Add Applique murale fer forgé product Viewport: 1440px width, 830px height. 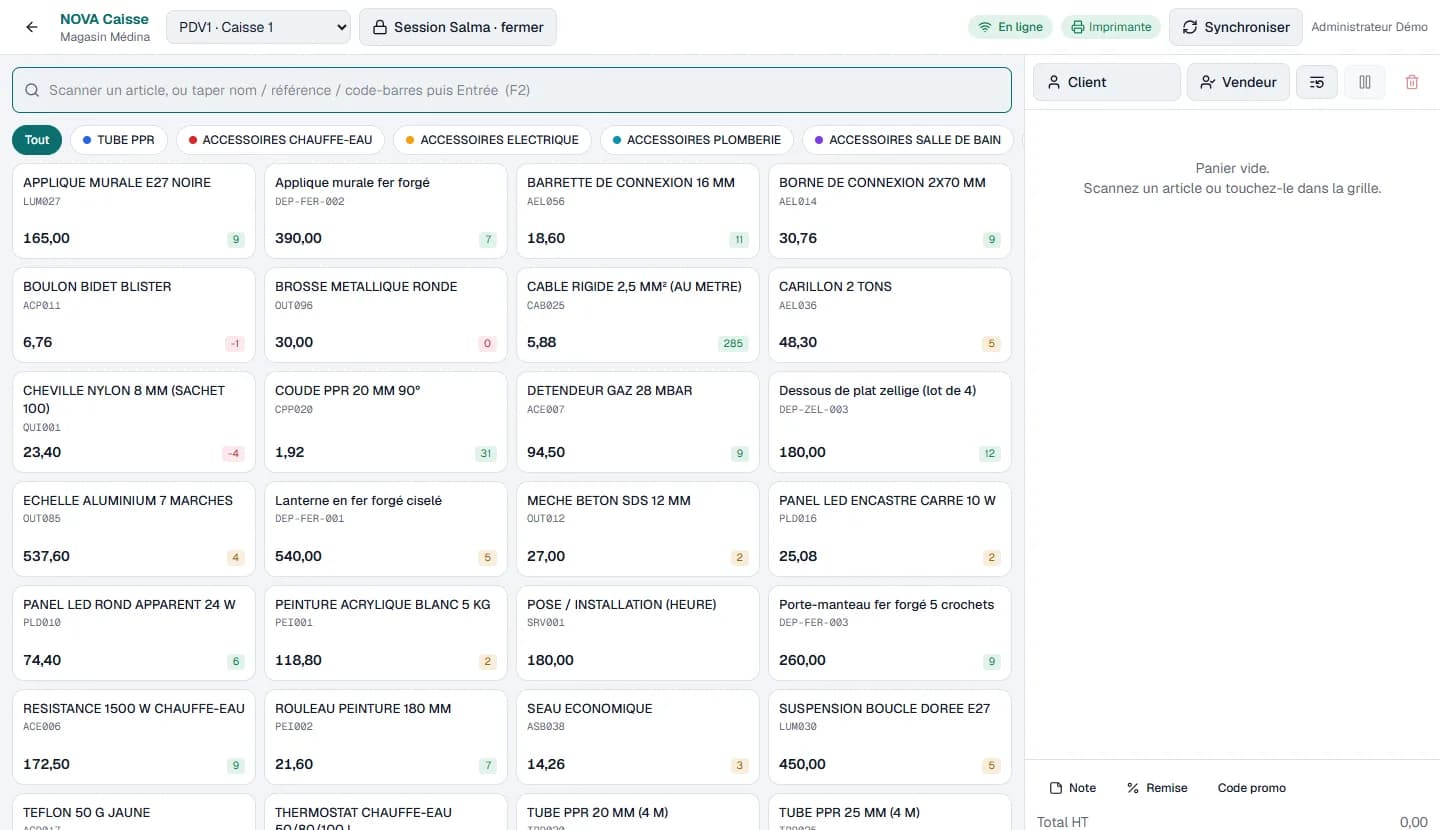pyautogui.click(x=386, y=211)
